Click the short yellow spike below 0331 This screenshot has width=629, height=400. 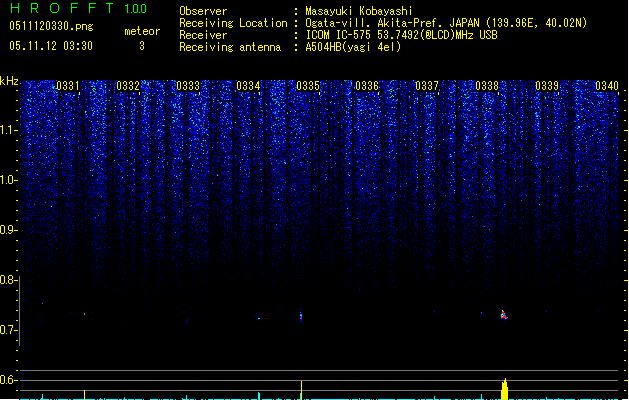[x=84, y=394]
